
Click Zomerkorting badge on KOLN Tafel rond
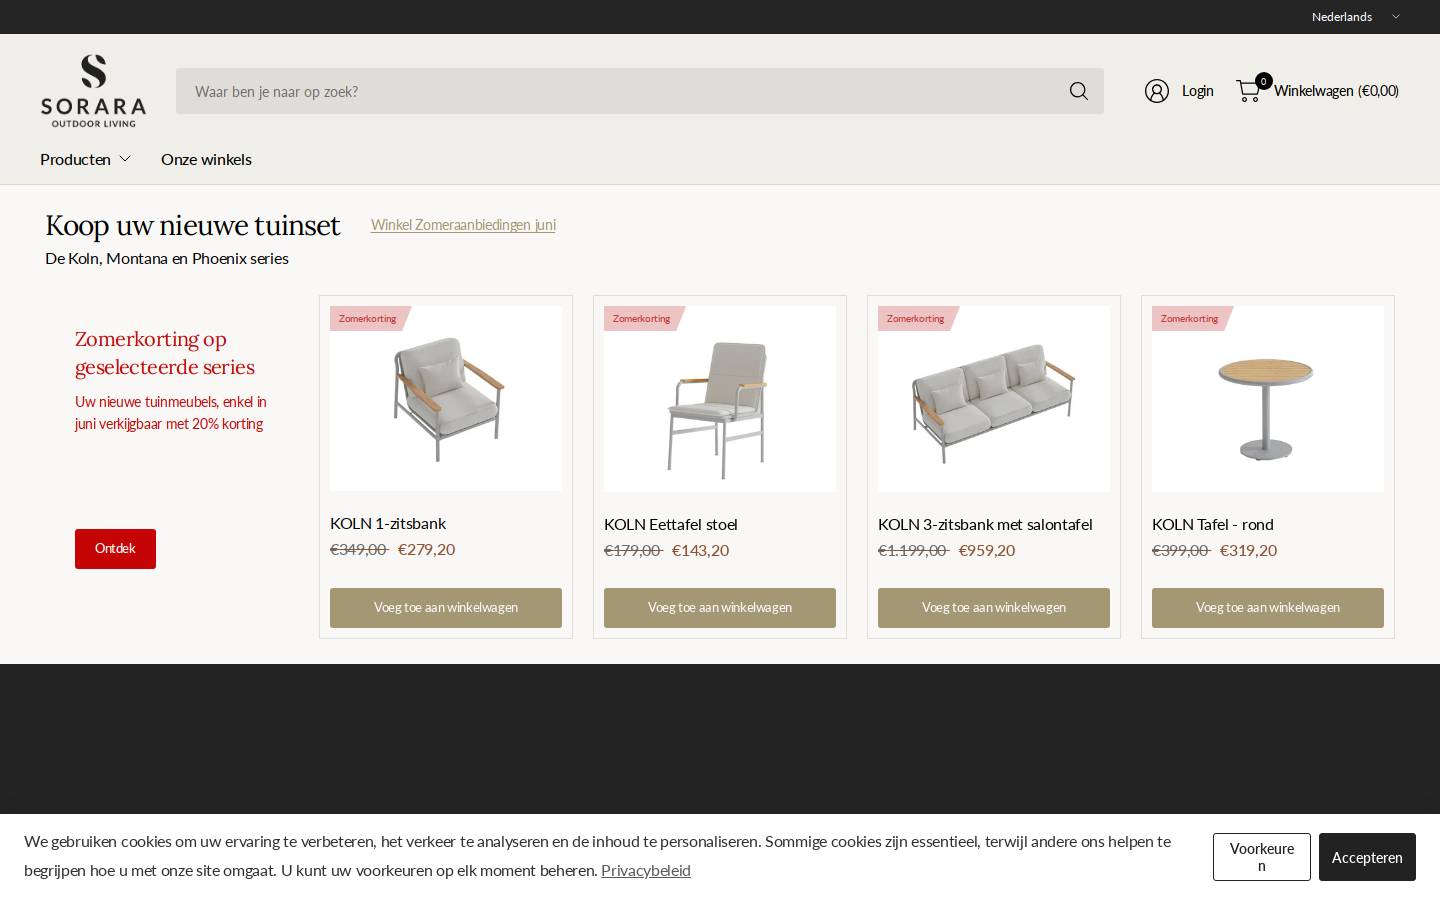(x=1190, y=318)
